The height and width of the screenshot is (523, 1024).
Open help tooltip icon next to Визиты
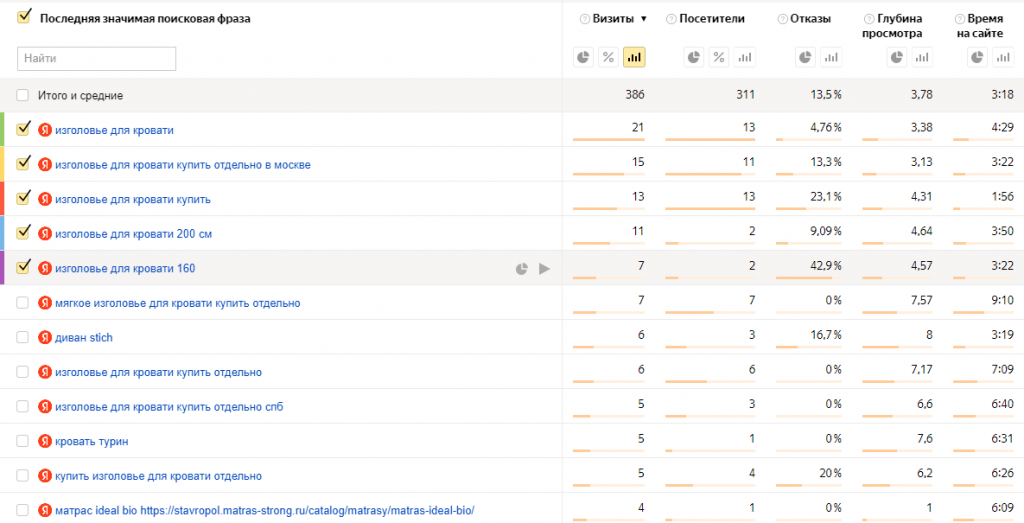(584, 19)
